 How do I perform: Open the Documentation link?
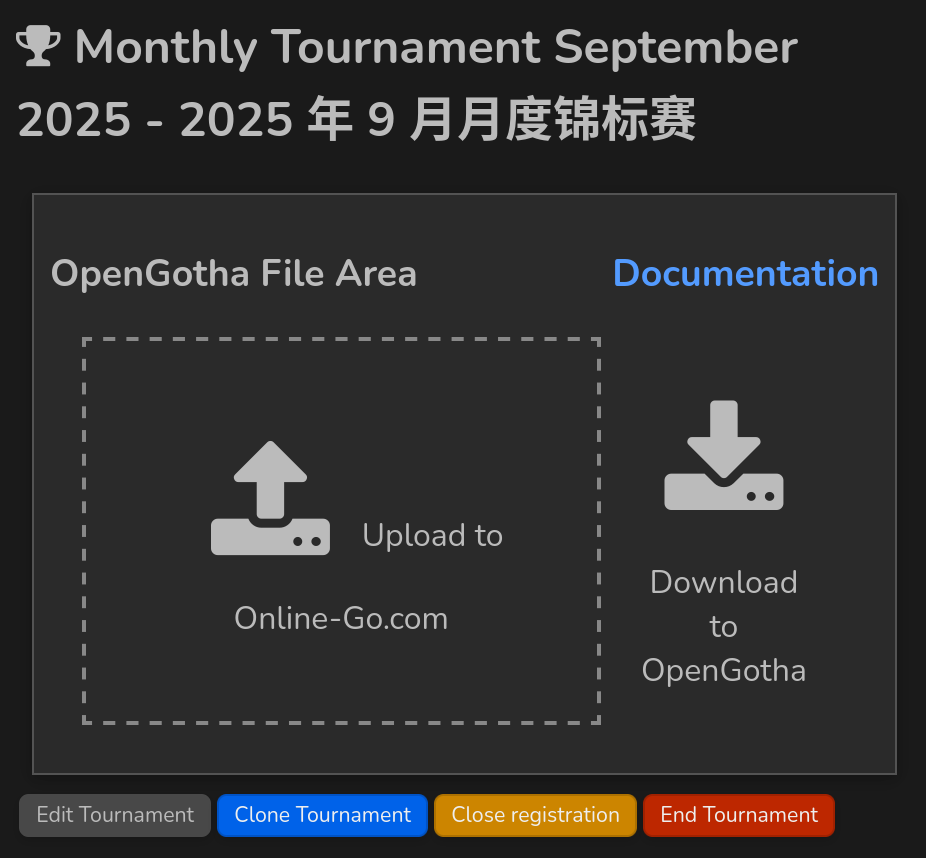745,274
